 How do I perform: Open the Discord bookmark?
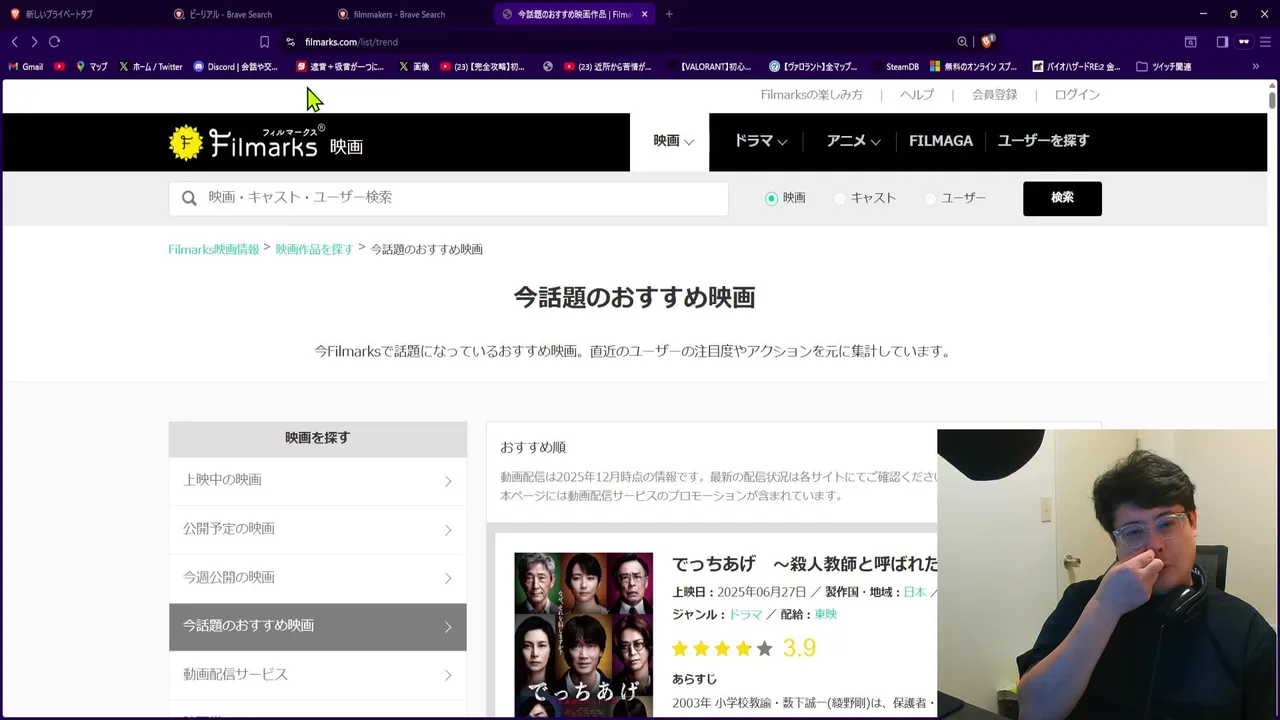tap(236, 67)
